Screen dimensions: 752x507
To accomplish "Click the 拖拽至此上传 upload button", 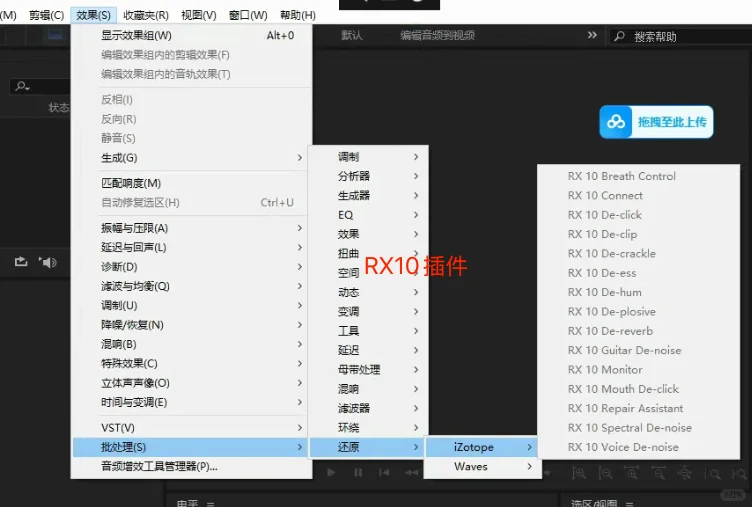I will [x=656, y=122].
